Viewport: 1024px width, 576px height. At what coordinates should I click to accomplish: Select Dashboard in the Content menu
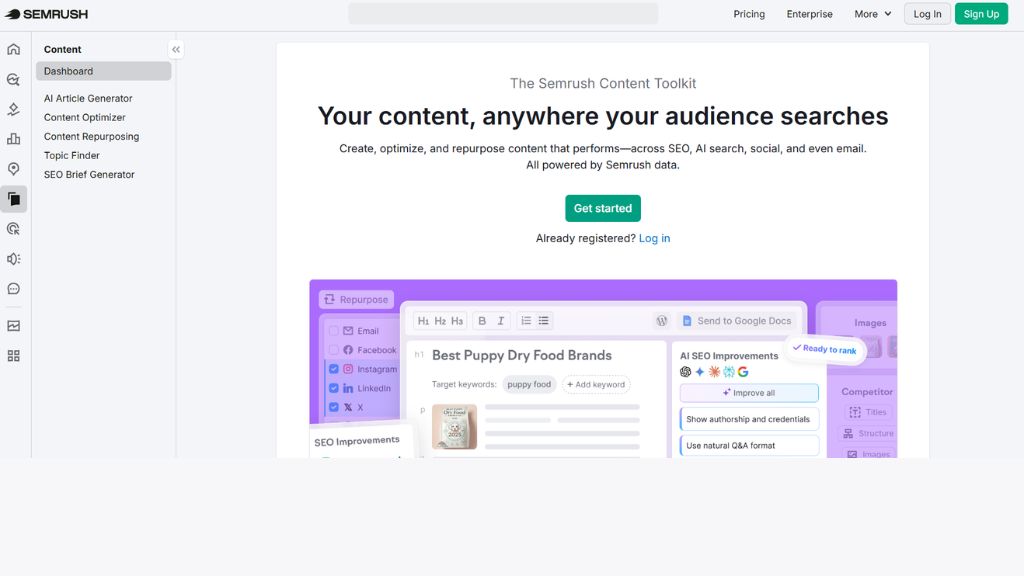click(104, 71)
